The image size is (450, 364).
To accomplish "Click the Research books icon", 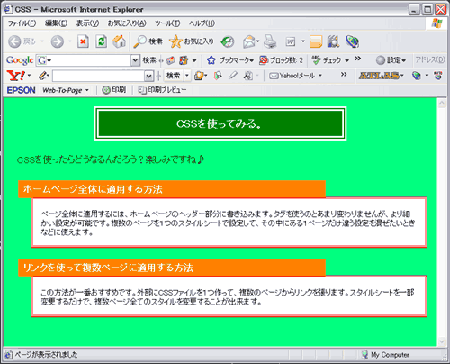I will (333, 42).
